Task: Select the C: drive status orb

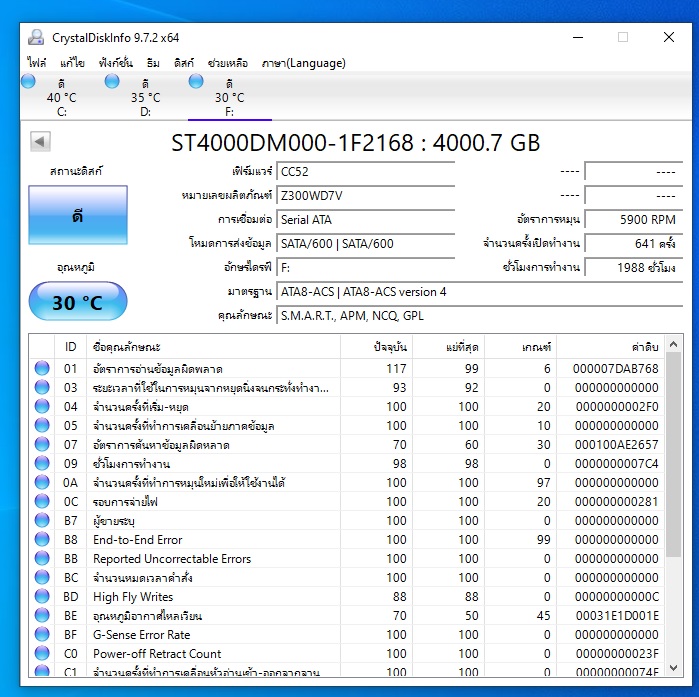Action: pyautogui.click(x=28, y=83)
